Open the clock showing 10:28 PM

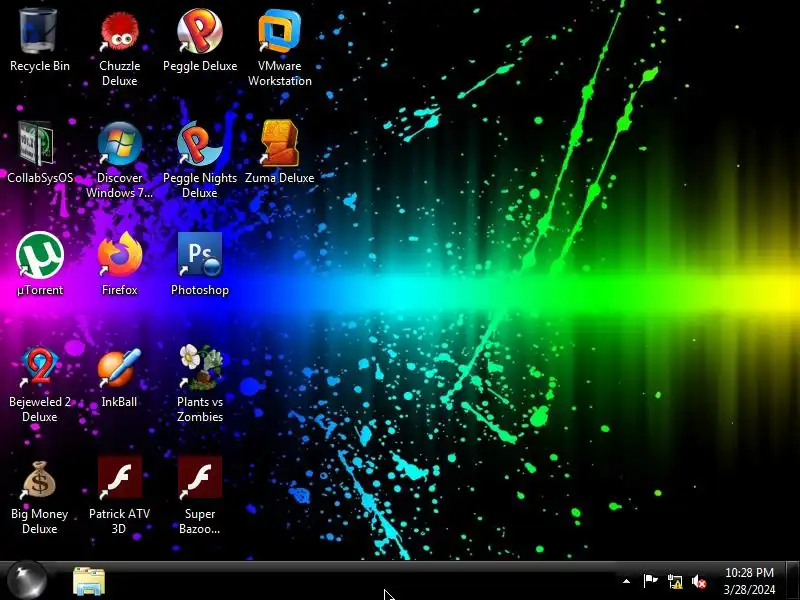coord(749,581)
